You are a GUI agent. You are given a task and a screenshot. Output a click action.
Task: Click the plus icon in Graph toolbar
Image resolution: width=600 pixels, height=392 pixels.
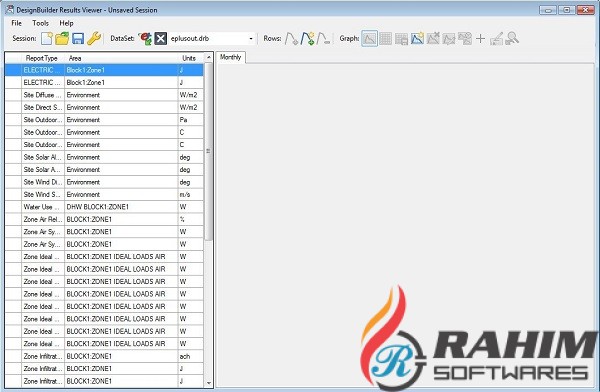(x=481, y=38)
